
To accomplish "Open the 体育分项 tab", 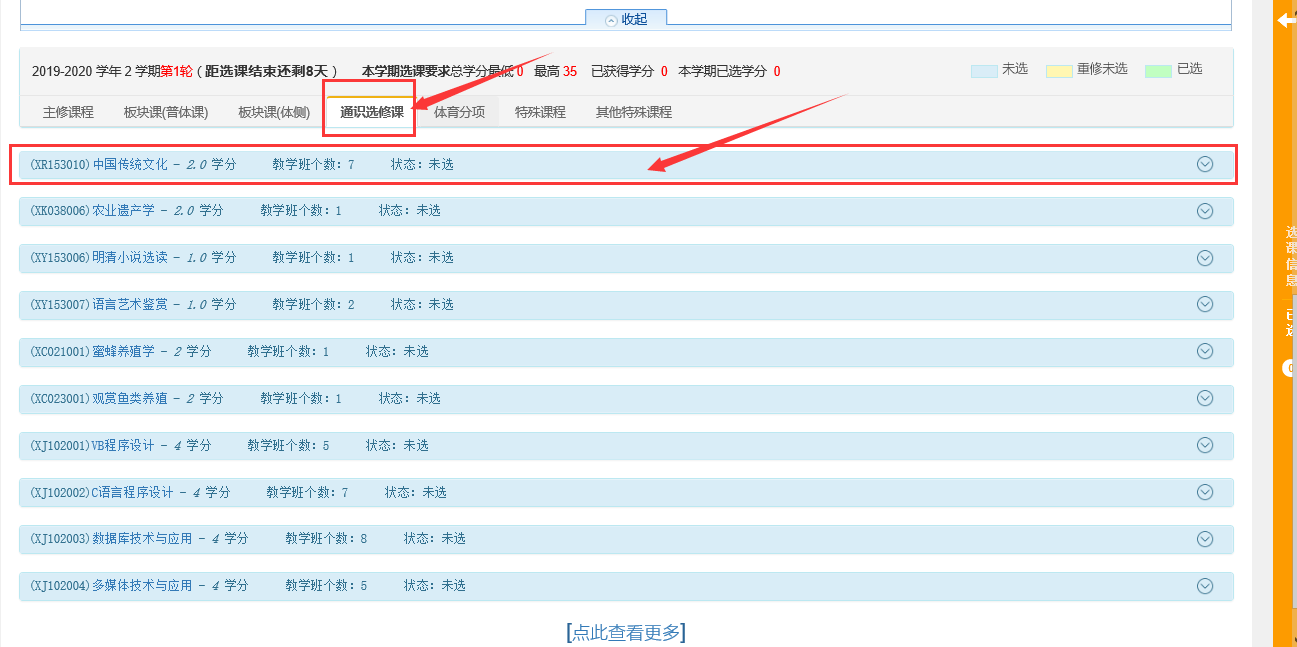I will coord(459,112).
